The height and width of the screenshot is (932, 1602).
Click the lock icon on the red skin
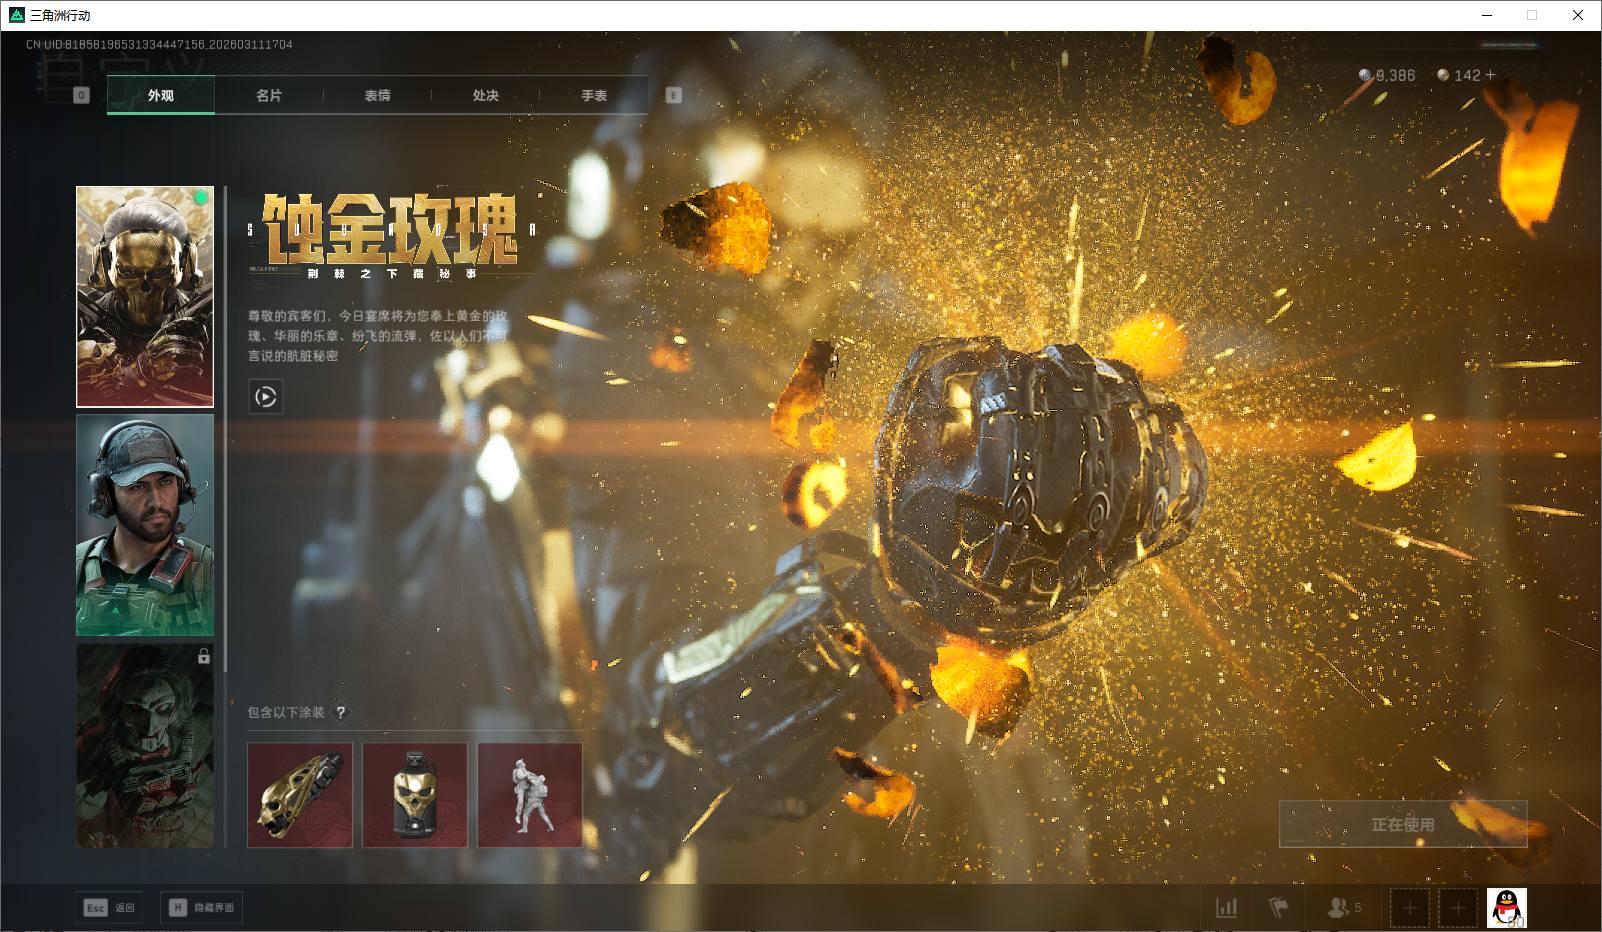pyautogui.click(x=204, y=656)
